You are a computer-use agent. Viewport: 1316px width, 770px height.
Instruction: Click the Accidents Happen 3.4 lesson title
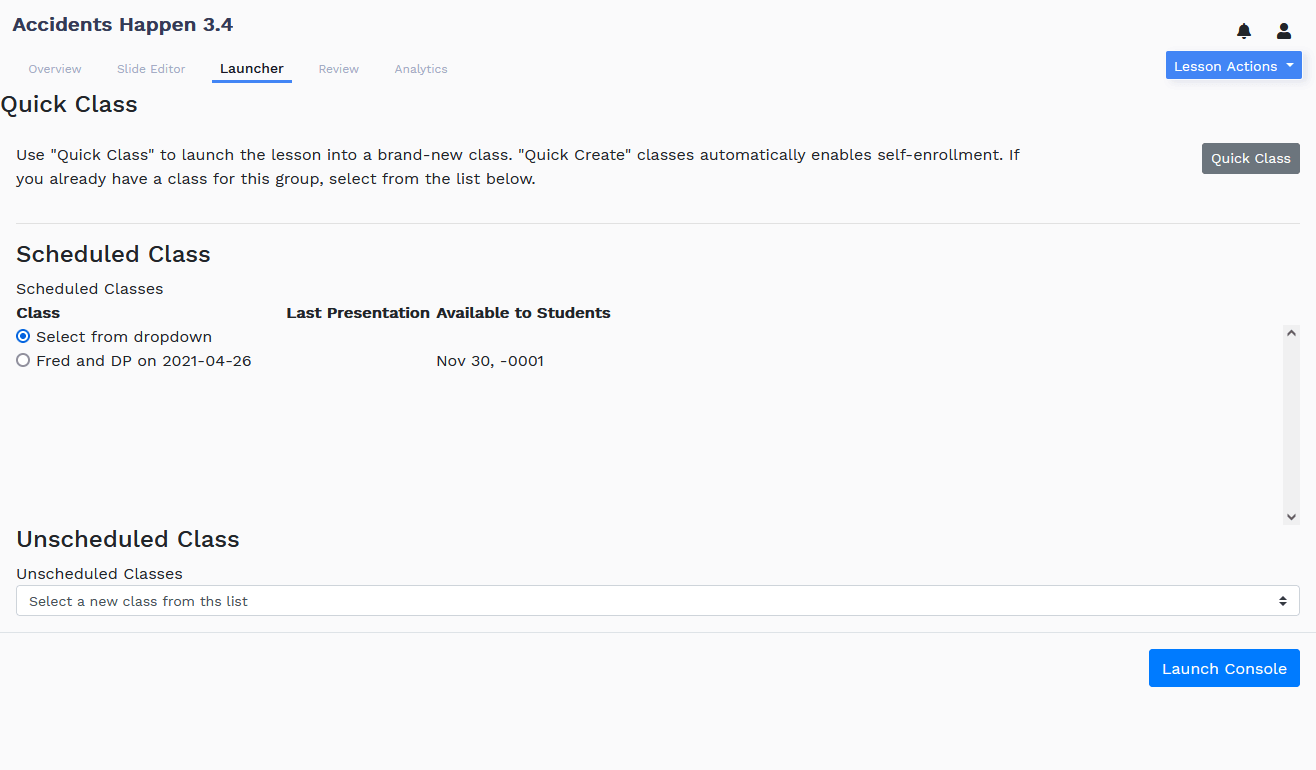coord(123,24)
